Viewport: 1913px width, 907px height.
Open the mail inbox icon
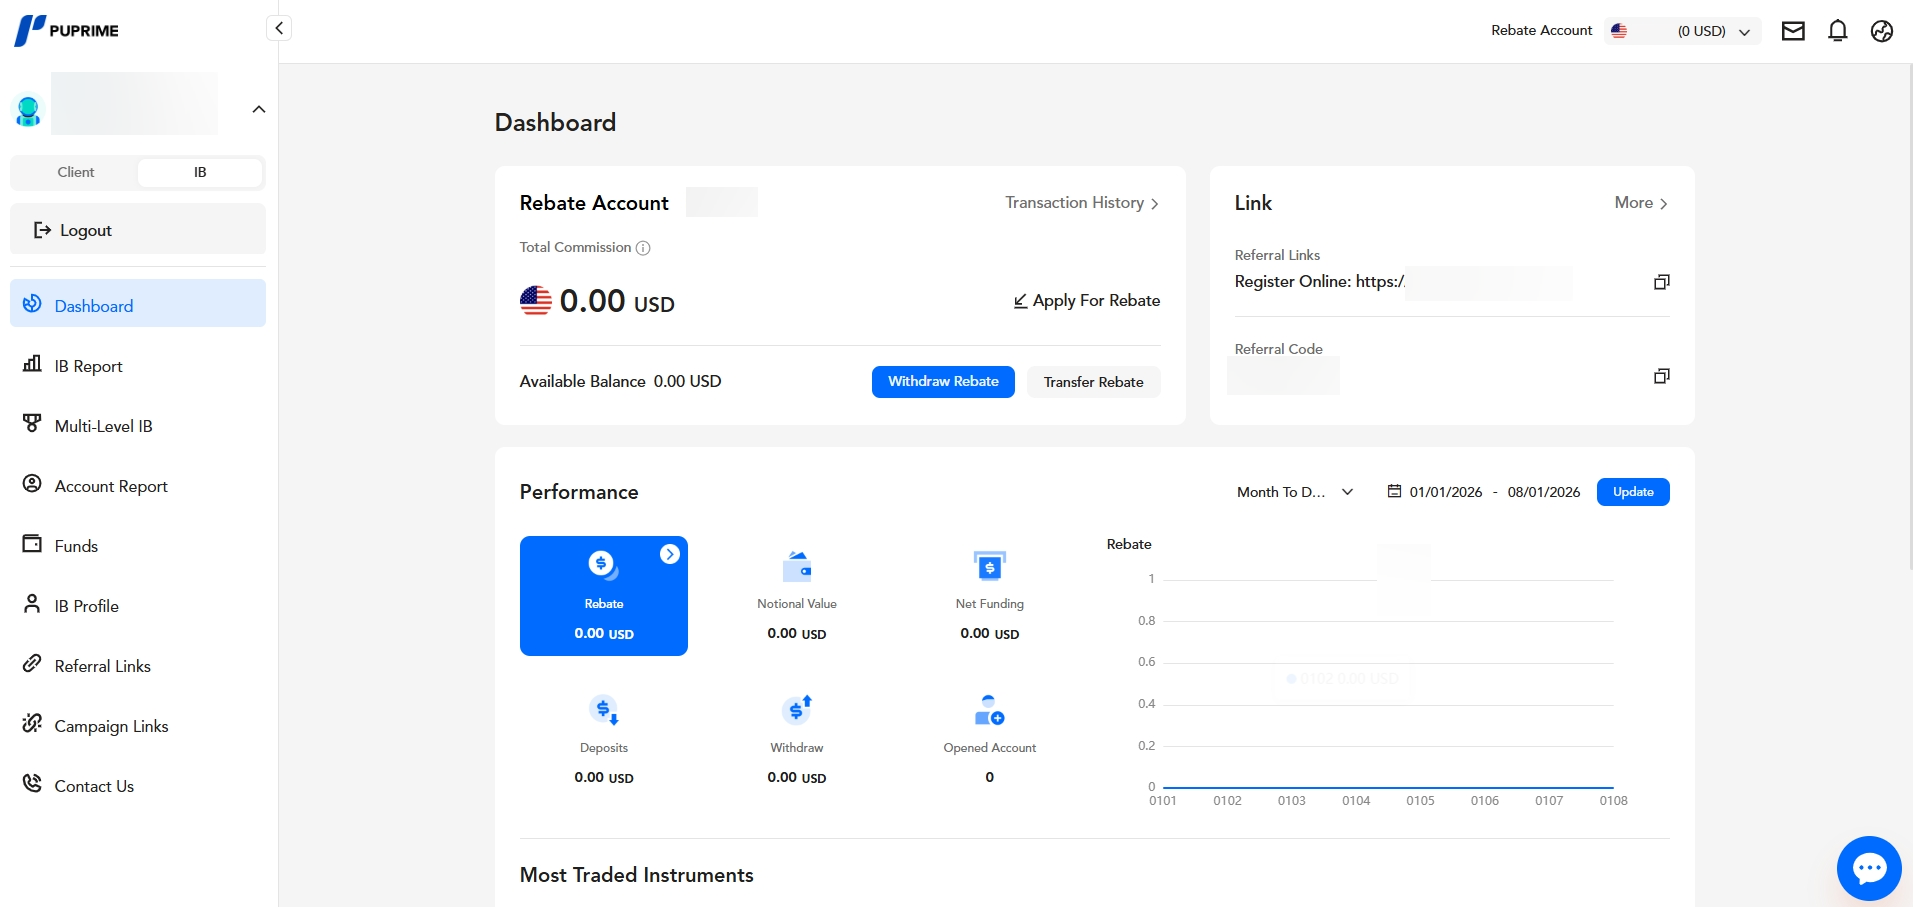(1793, 31)
